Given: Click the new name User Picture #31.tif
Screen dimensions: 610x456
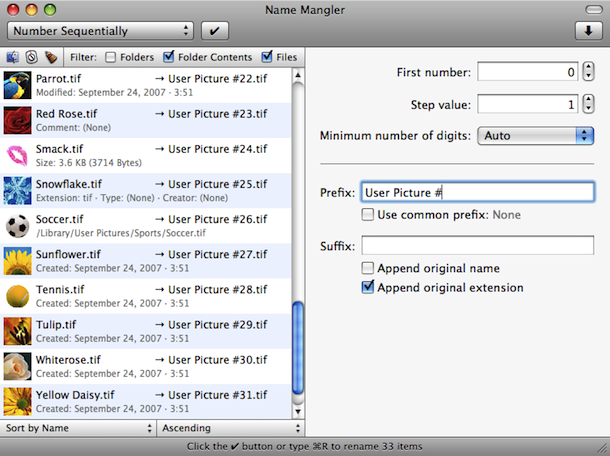Looking at the screenshot, I should [x=217, y=395].
